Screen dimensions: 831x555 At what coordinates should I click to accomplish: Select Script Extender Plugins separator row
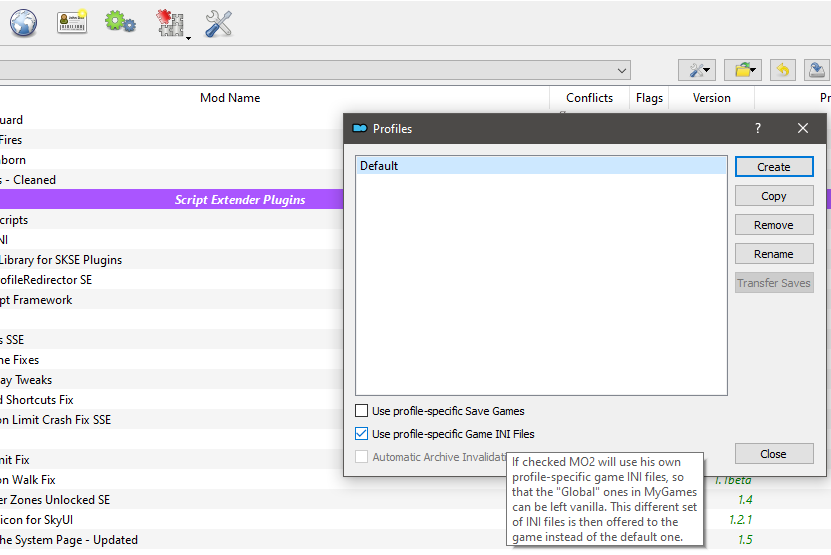point(172,200)
